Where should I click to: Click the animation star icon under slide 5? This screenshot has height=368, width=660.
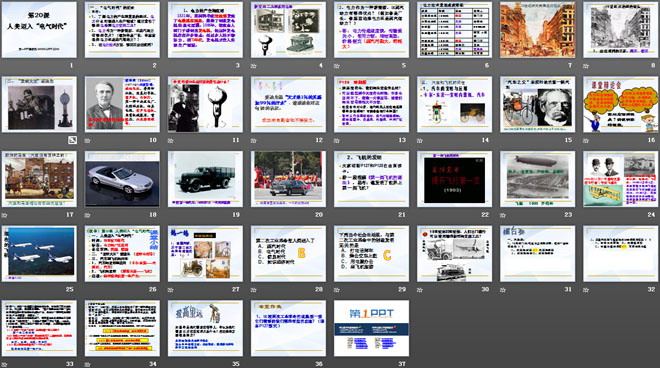pos(337,66)
